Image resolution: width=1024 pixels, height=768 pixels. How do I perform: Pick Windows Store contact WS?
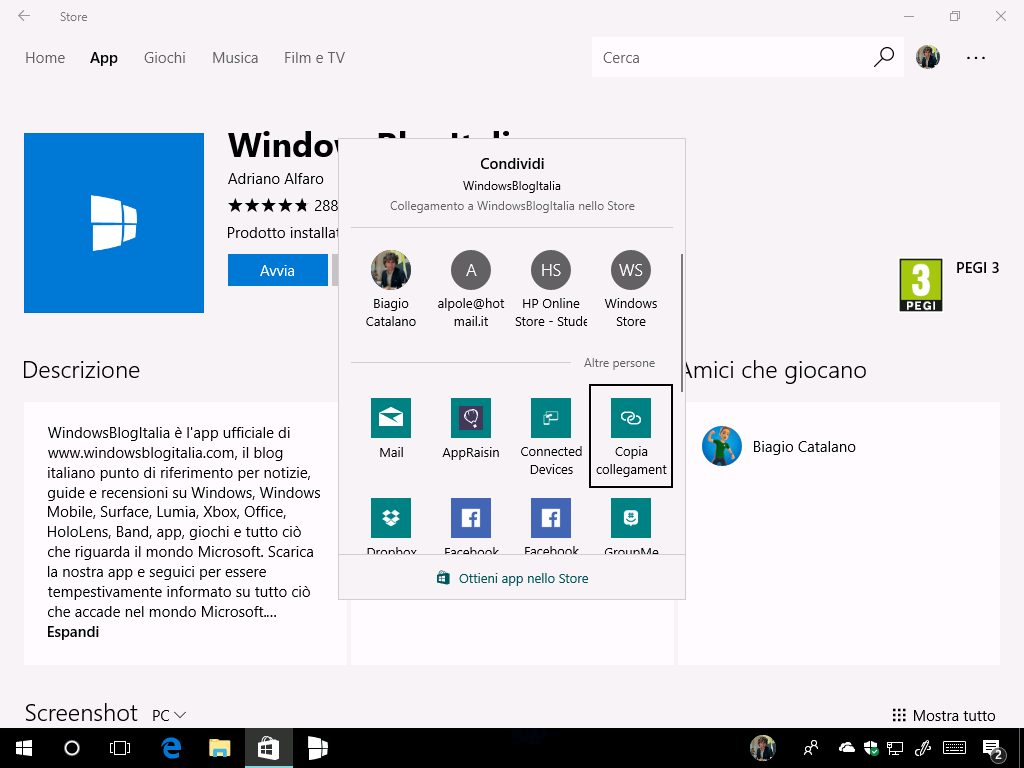631,289
